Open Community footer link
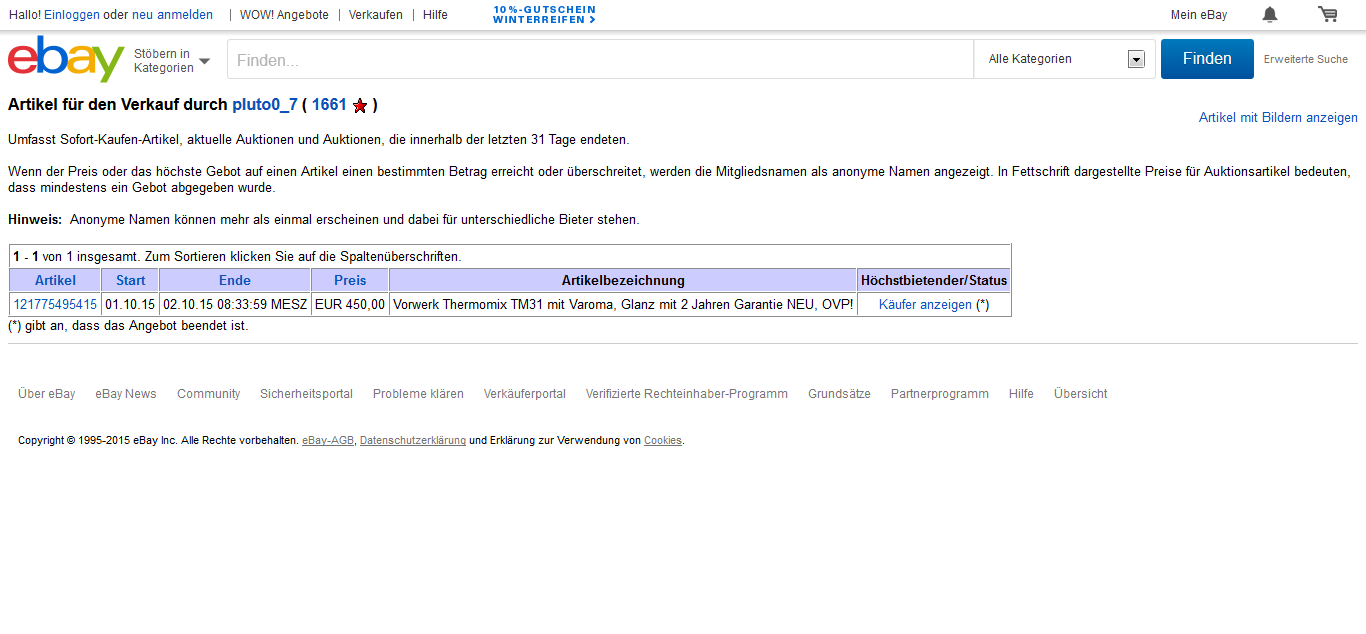This screenshot has width=1366, height=634. click(209, 394)
